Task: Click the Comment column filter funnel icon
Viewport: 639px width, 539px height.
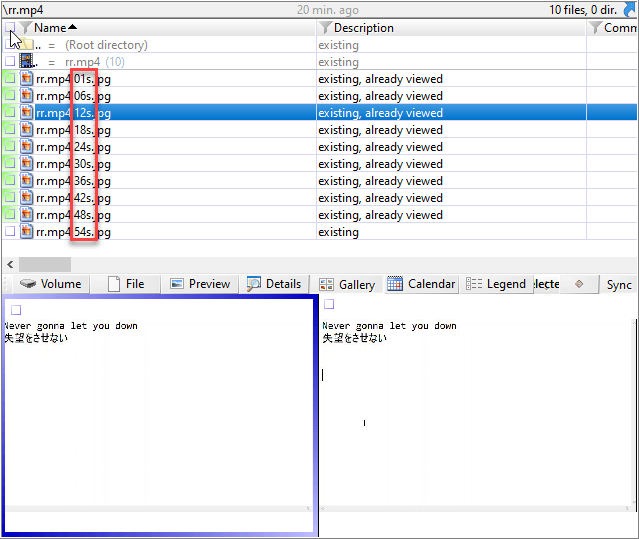Action: click(595, 28)
